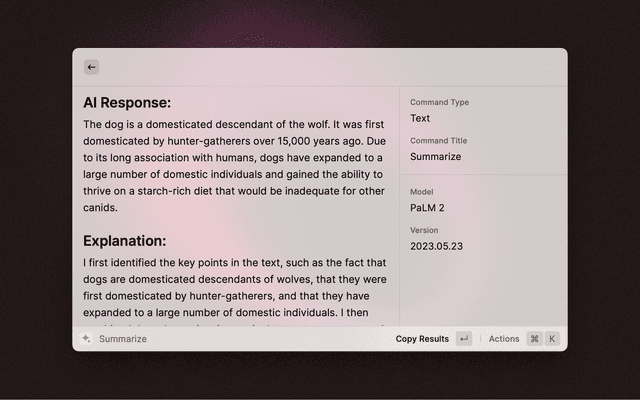640x400 pixels.
Task: Click the dog domestication response paragraph
Action: click(234, 166)
